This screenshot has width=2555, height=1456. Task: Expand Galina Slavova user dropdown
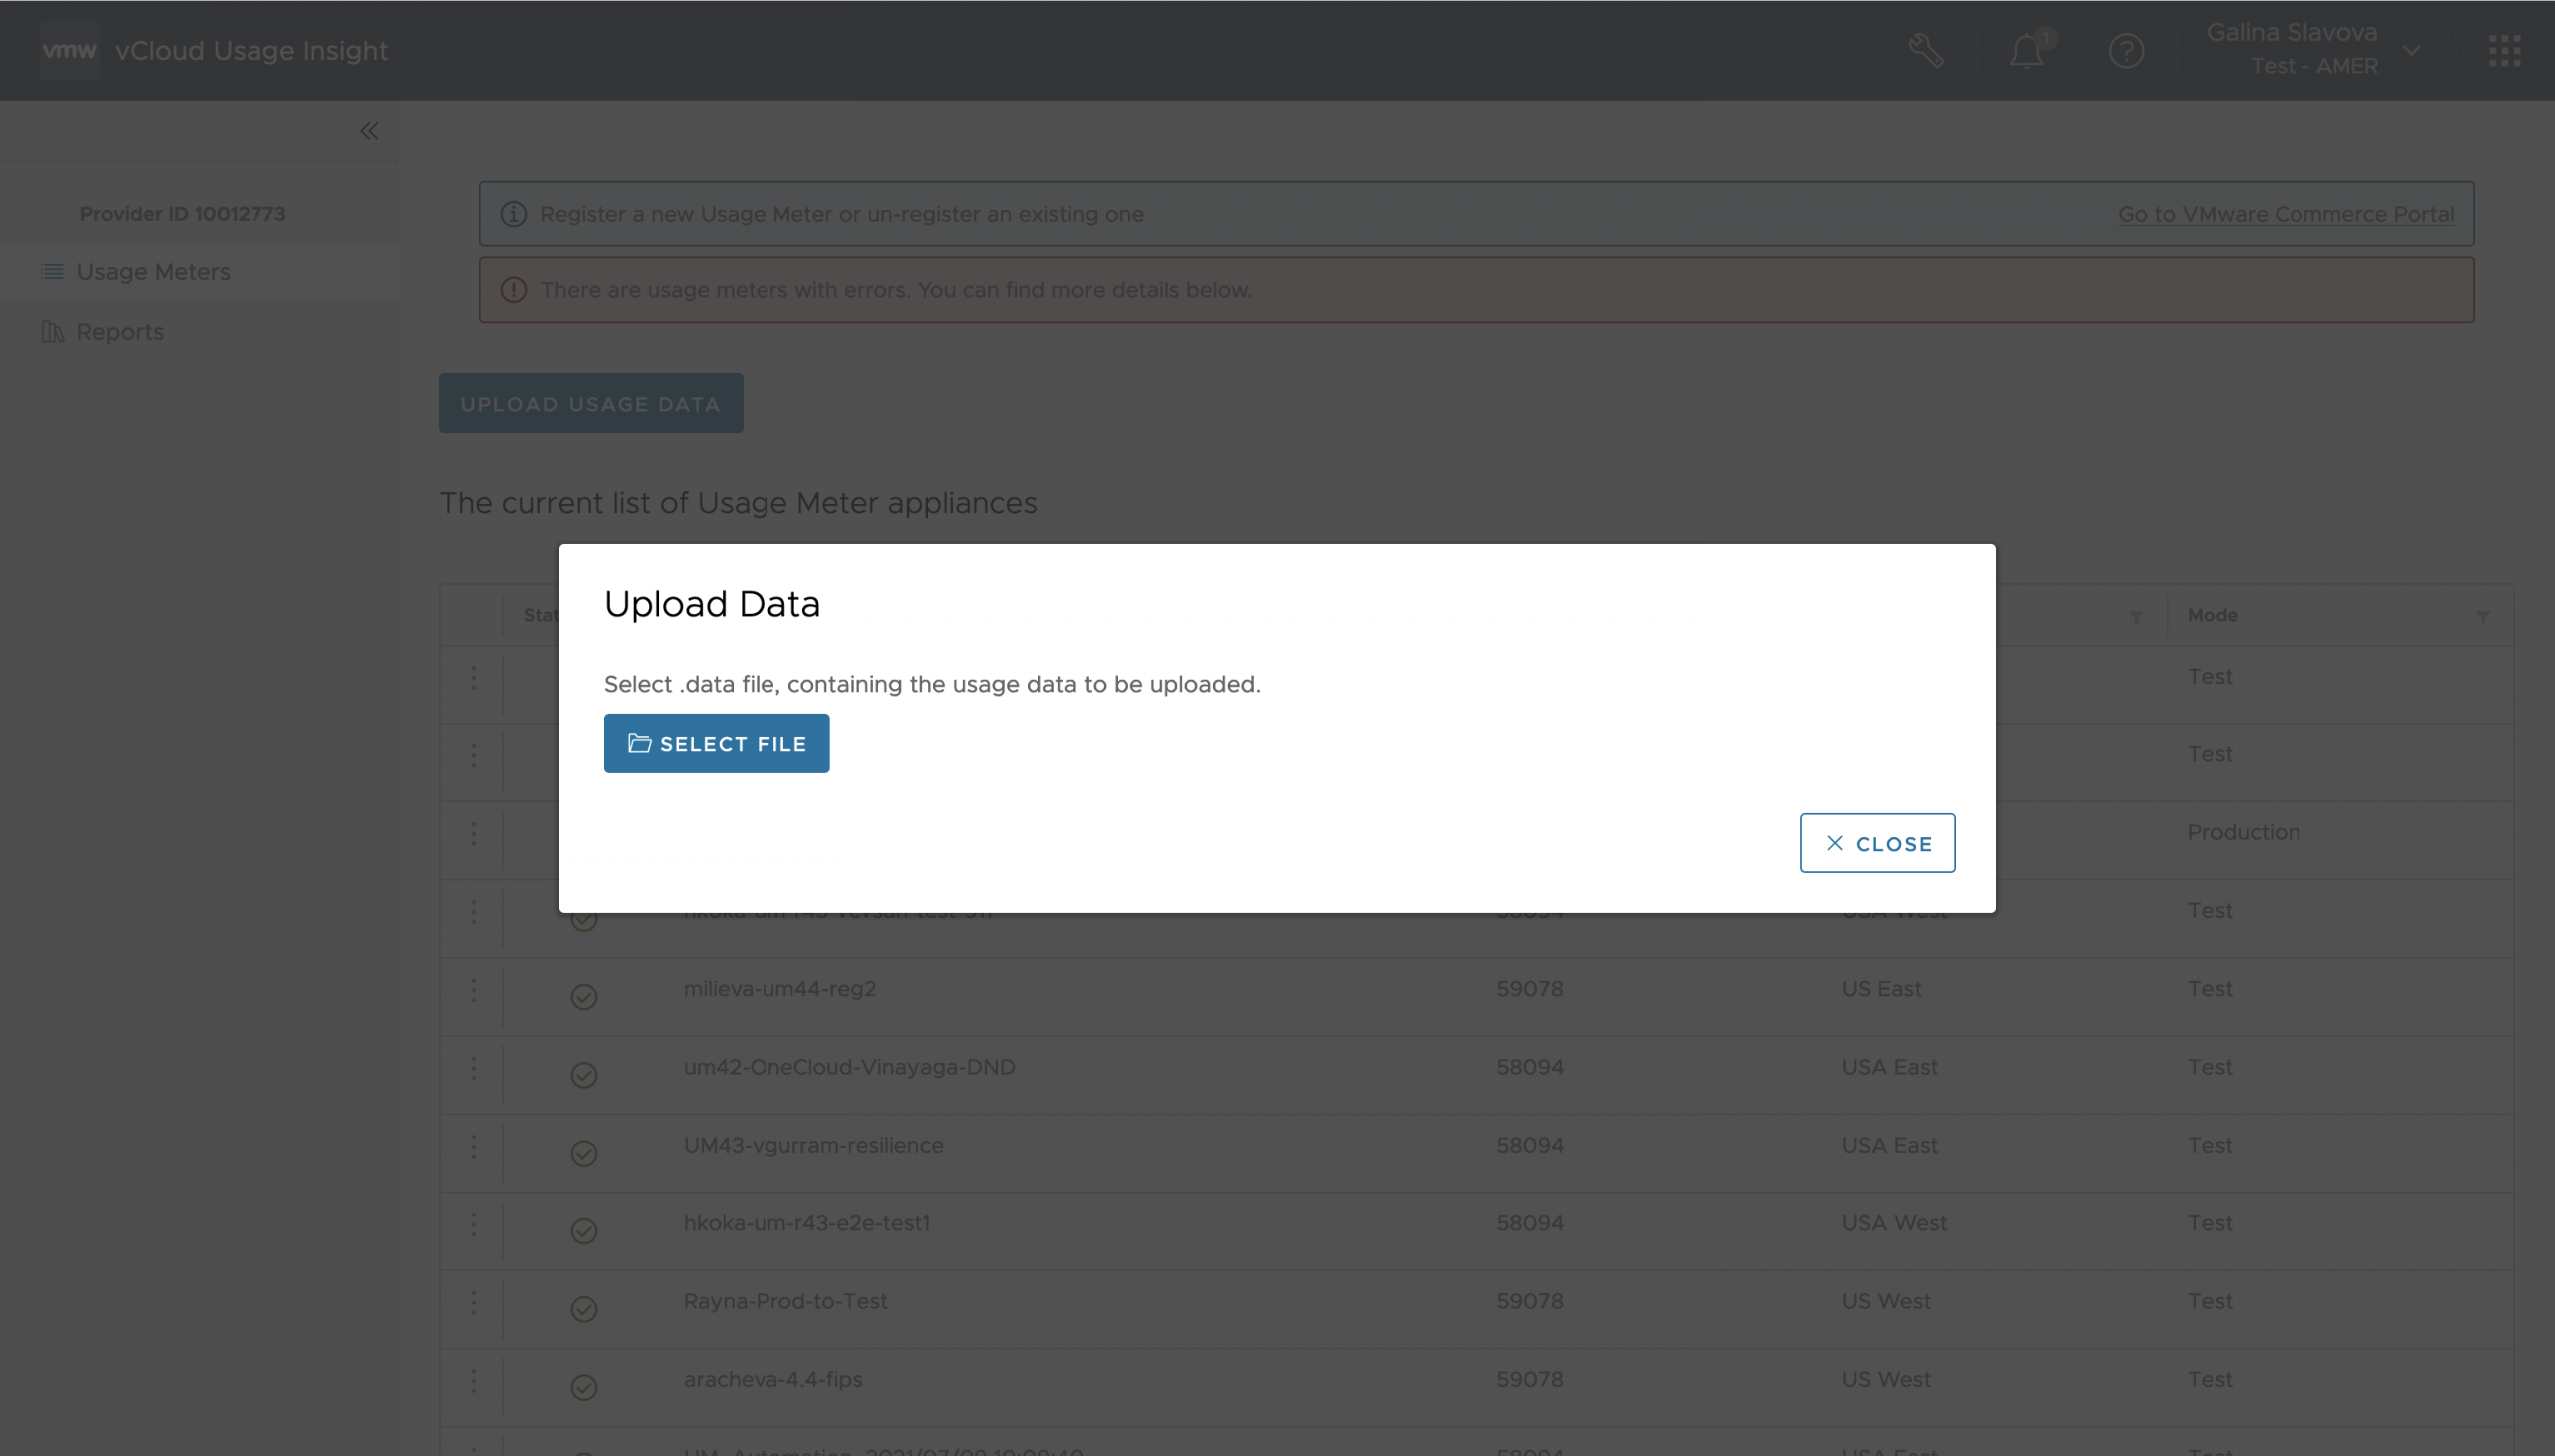point(2411,50)
